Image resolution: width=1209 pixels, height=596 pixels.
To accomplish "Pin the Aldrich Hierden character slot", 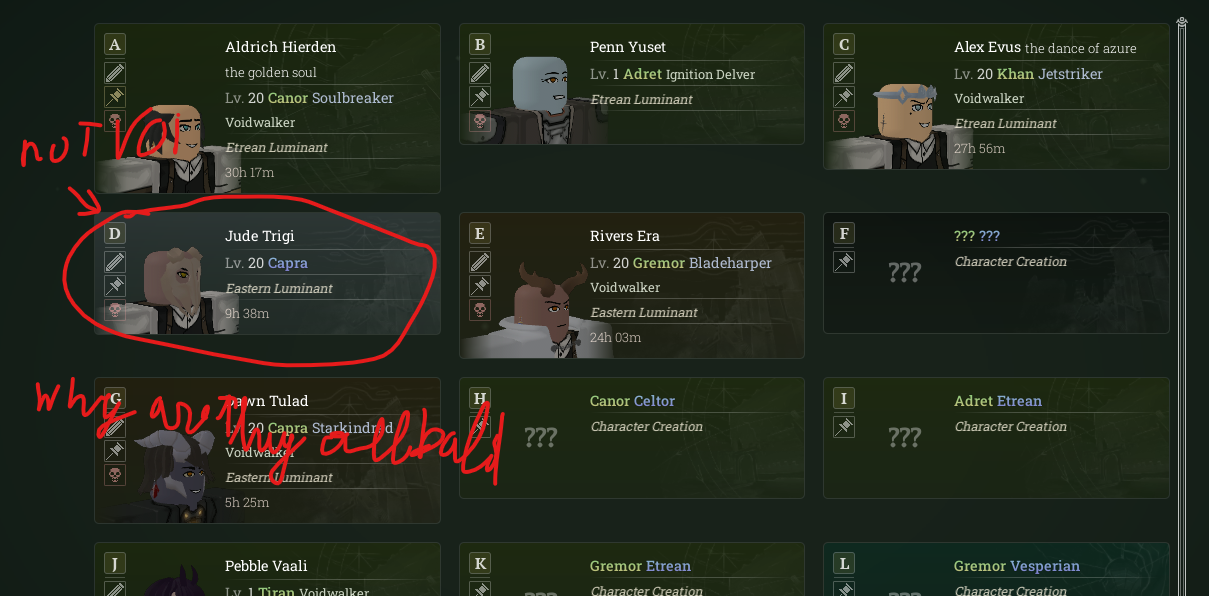I will point(115,97).
